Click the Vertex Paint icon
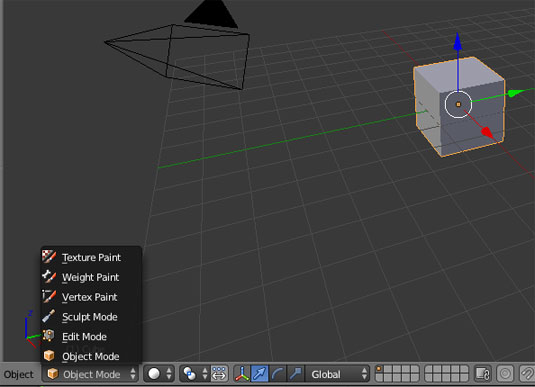535x387 pixels. coord(49,296)
